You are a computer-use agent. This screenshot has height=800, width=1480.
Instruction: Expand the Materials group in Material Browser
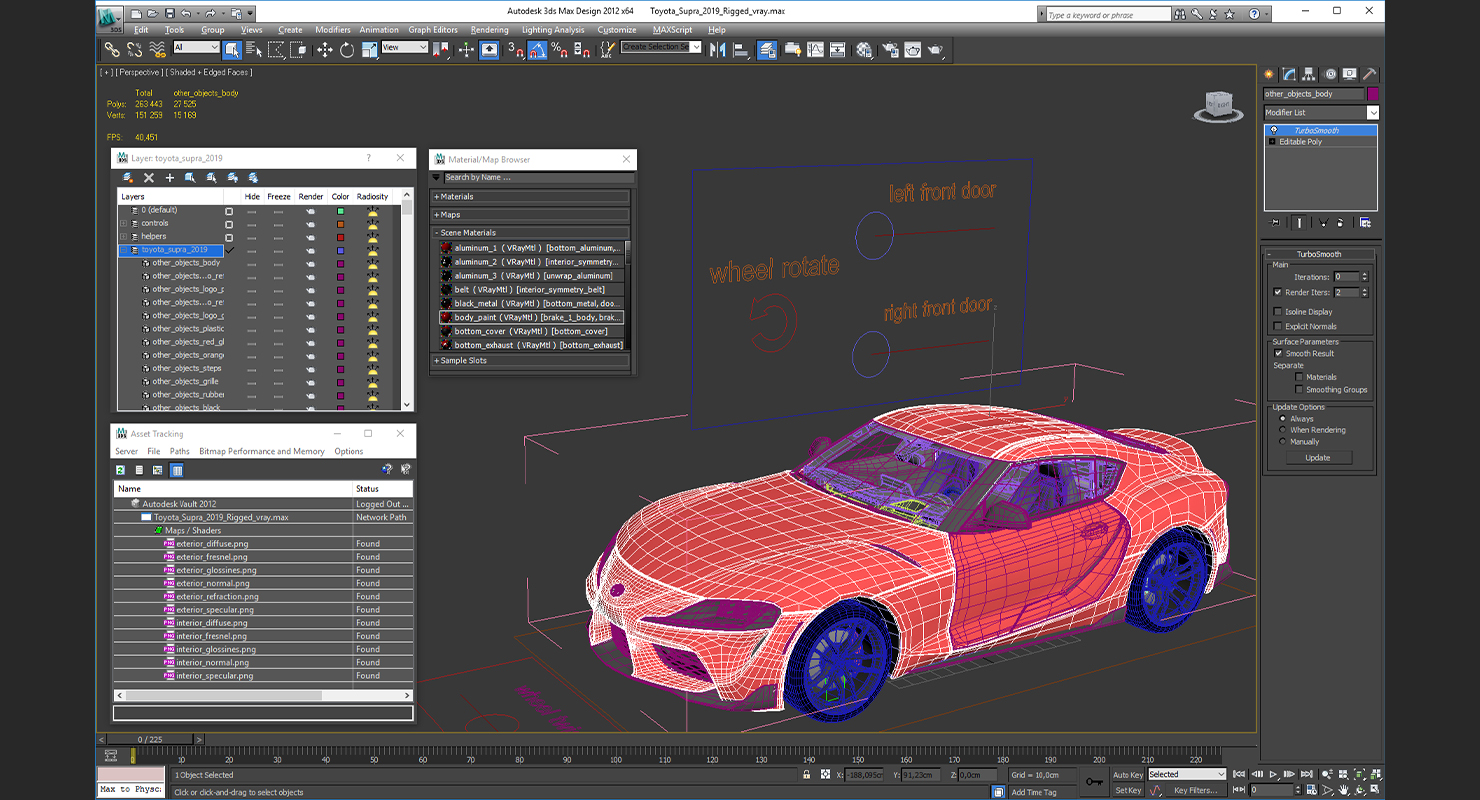pyautogui.click(x=531, y=197)
